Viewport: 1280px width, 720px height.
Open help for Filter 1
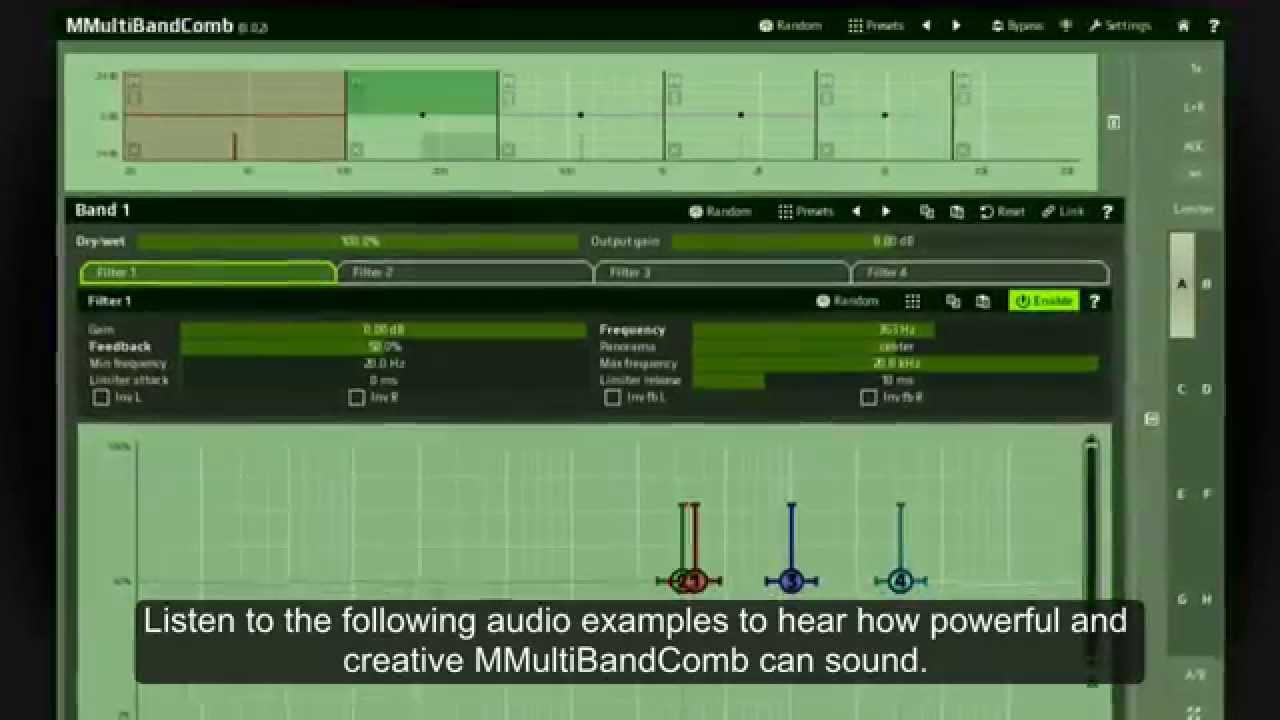[1094, 300]
